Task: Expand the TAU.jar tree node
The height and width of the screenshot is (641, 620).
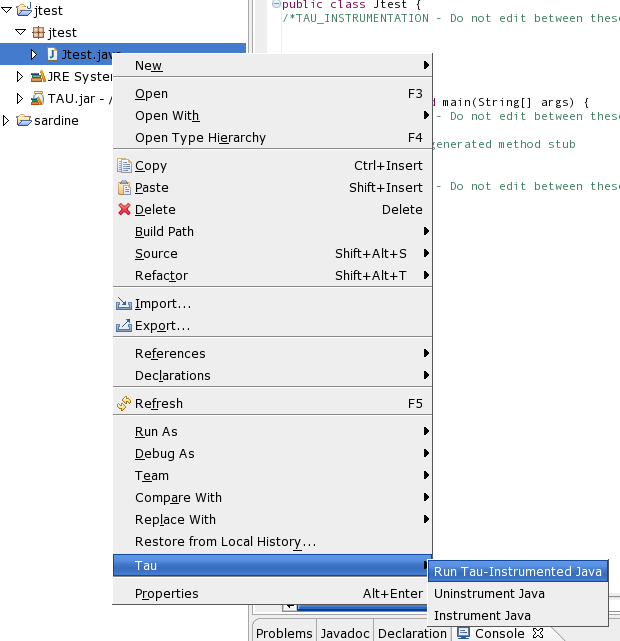Action: tap(20, 99)
